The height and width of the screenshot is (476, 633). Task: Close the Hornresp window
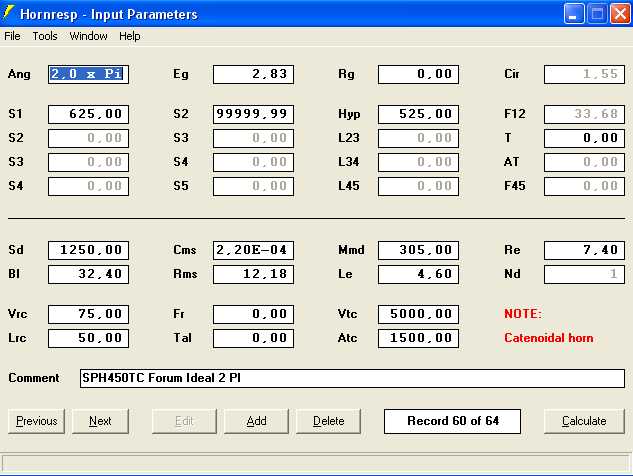(620, 14)
